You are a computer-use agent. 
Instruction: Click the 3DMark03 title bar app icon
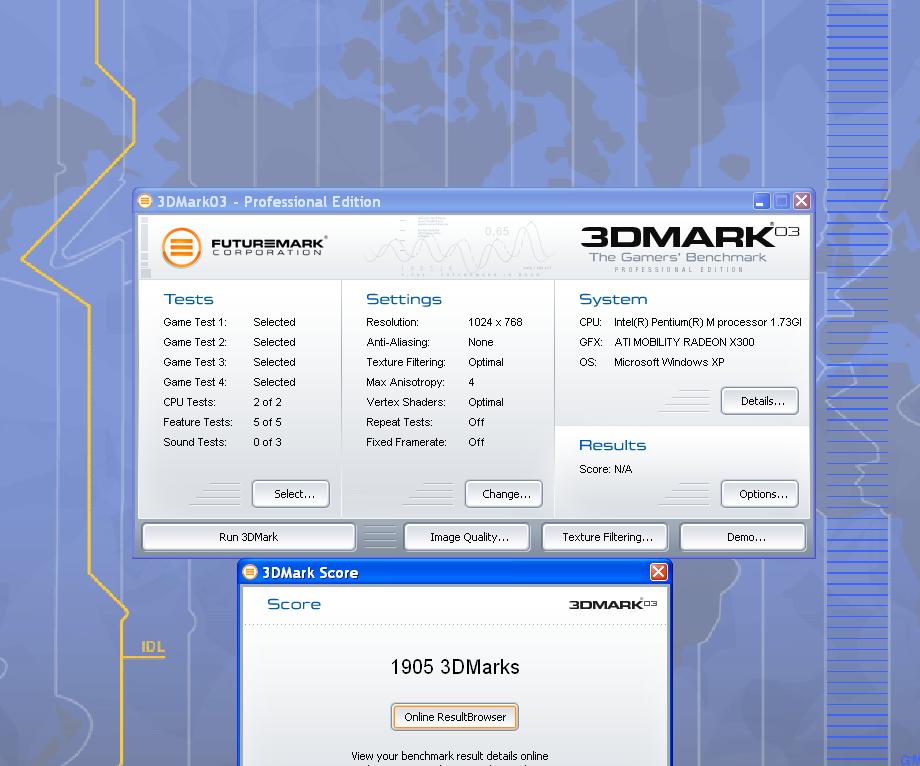[x=145, y=201]
